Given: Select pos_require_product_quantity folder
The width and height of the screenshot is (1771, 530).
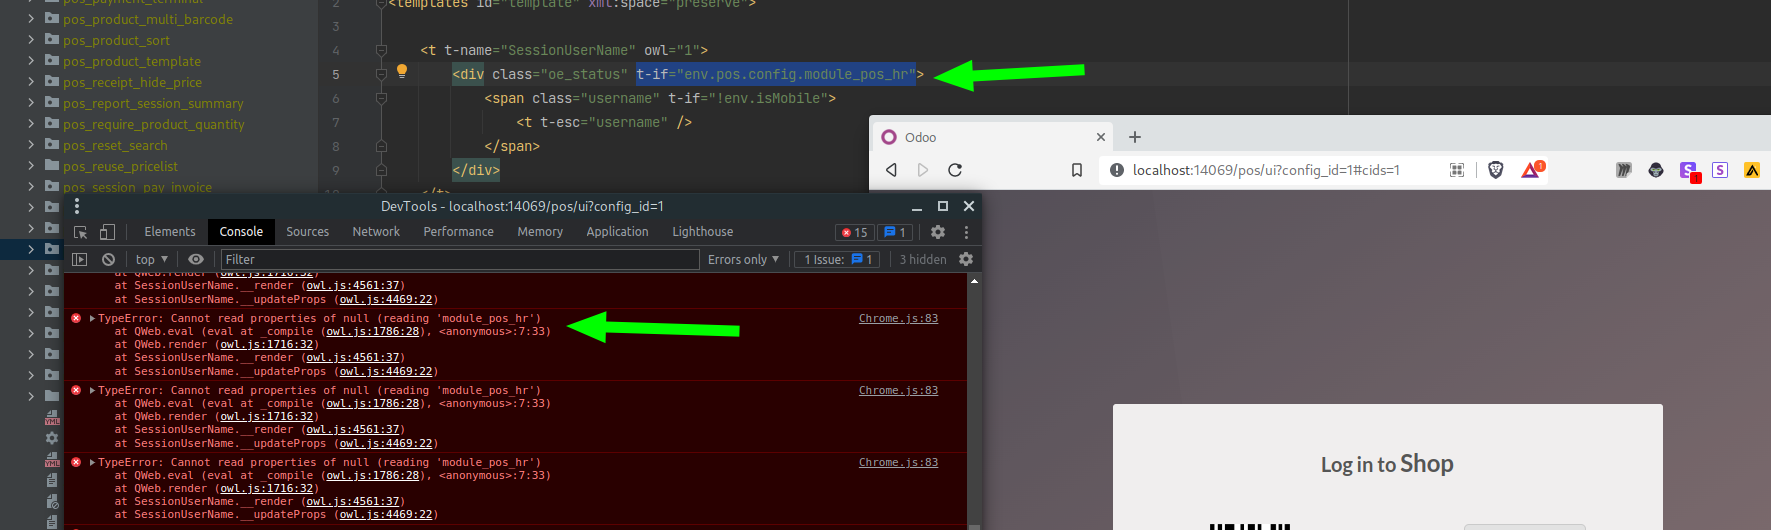Looking at the screenshot, I should (x=153, y=124).
